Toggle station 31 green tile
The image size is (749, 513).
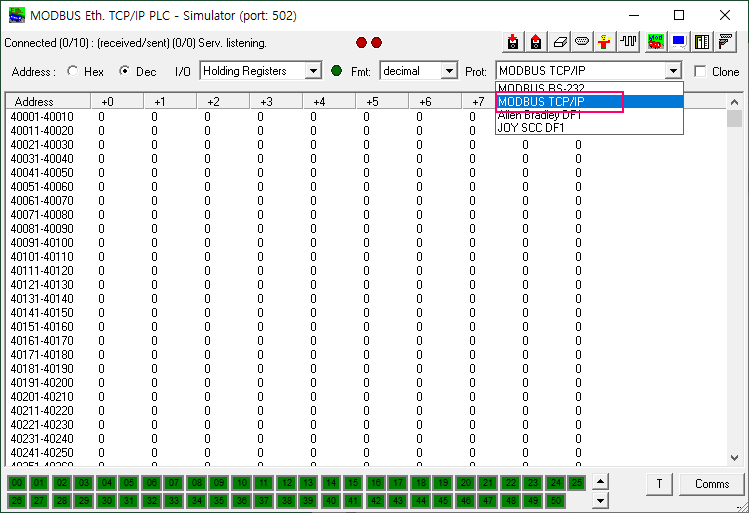(x=129, y=501)
